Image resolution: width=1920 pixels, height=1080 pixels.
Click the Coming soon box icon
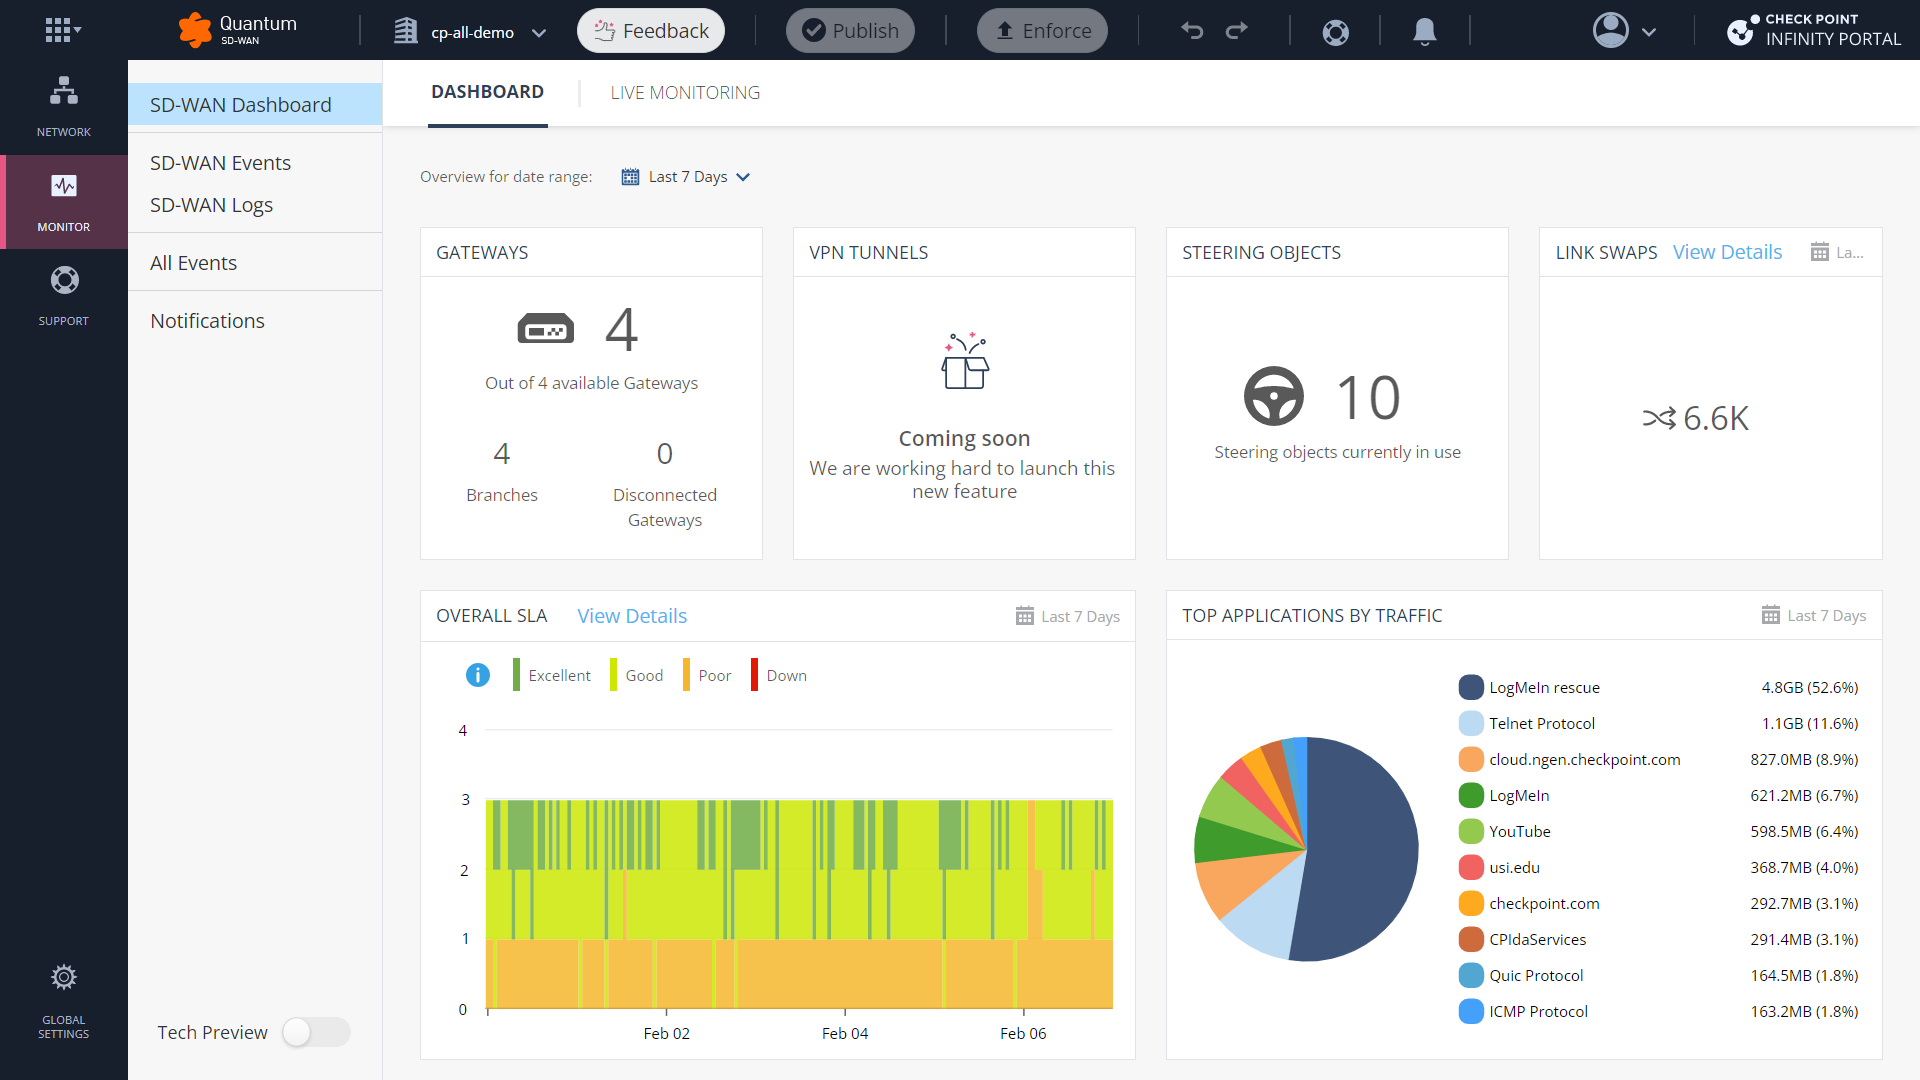[x=965, y=360]
